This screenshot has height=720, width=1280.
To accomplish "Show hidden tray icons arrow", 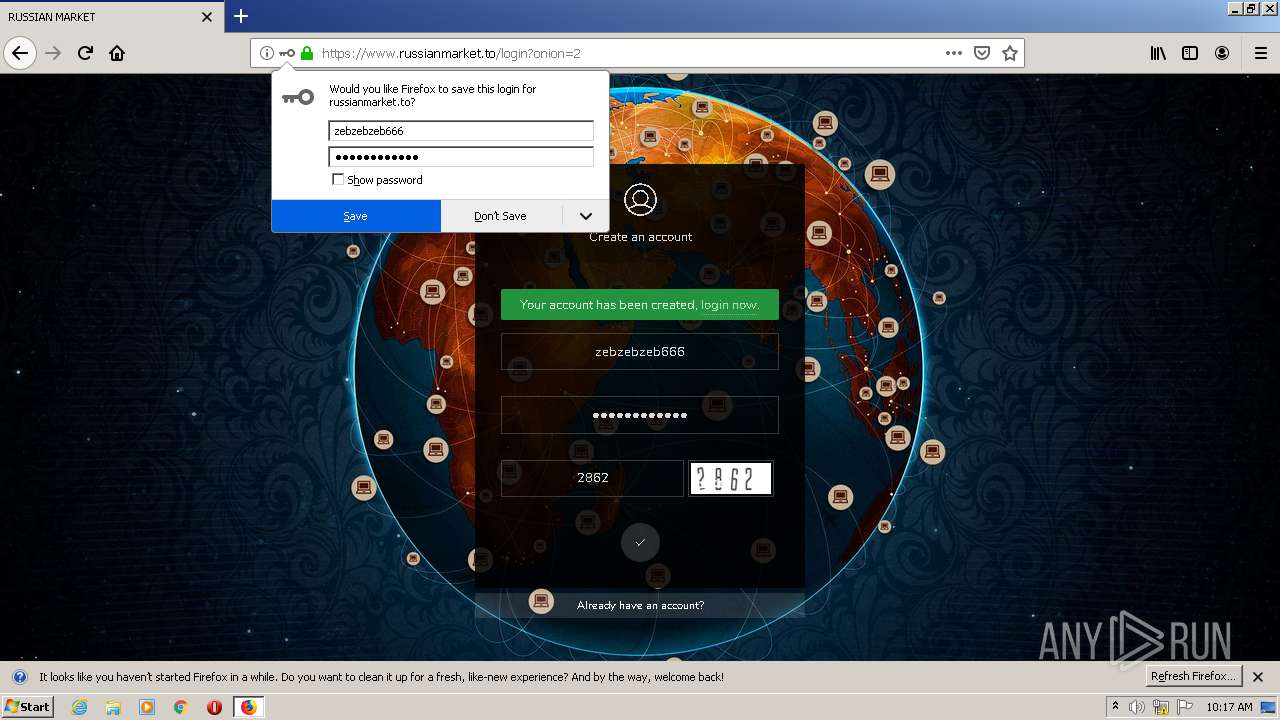I will 1115,706.
